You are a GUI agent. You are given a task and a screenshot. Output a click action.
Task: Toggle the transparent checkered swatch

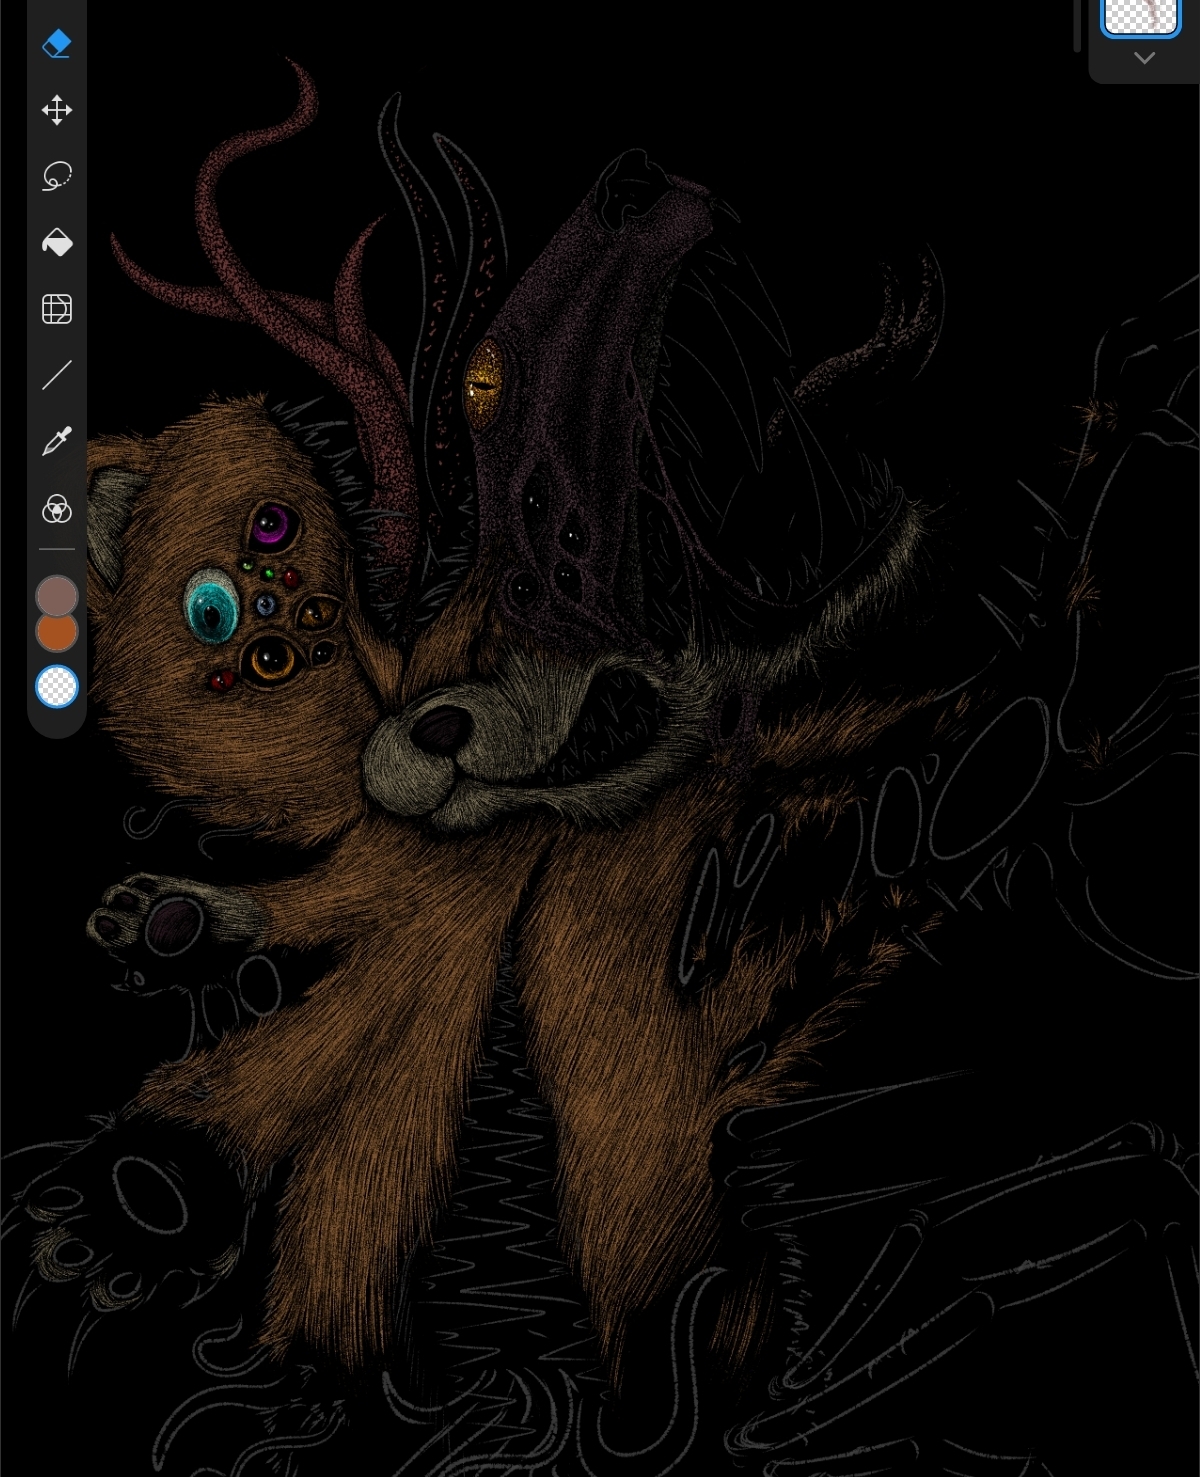(57, 687)
